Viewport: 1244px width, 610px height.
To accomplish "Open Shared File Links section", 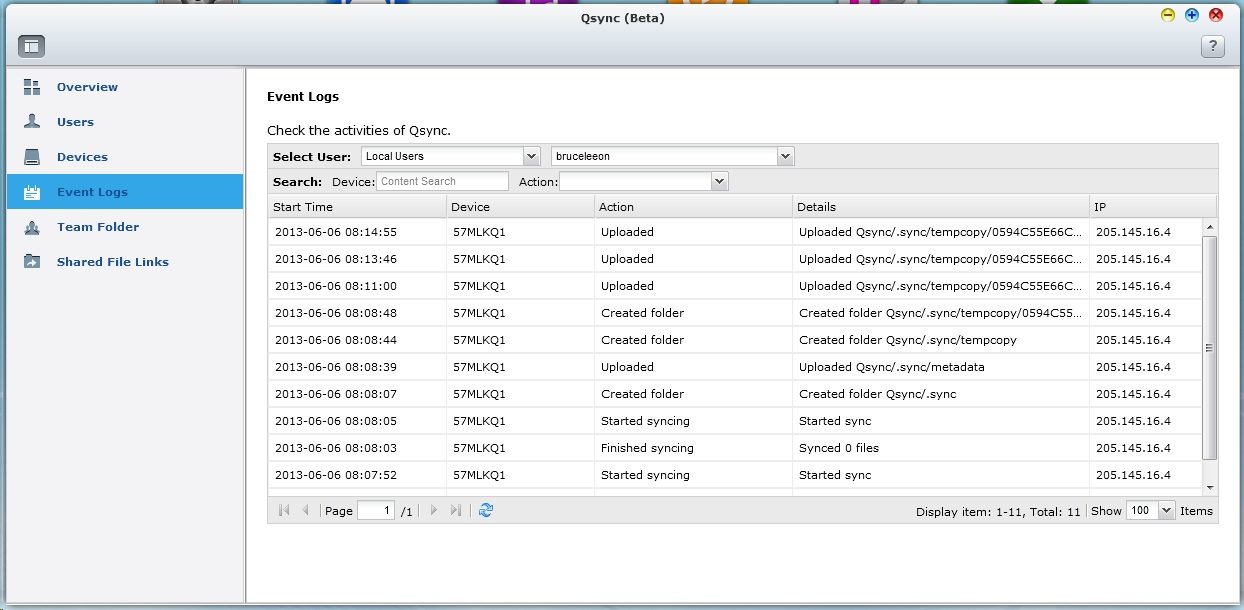I will click(x=125, y=262).
